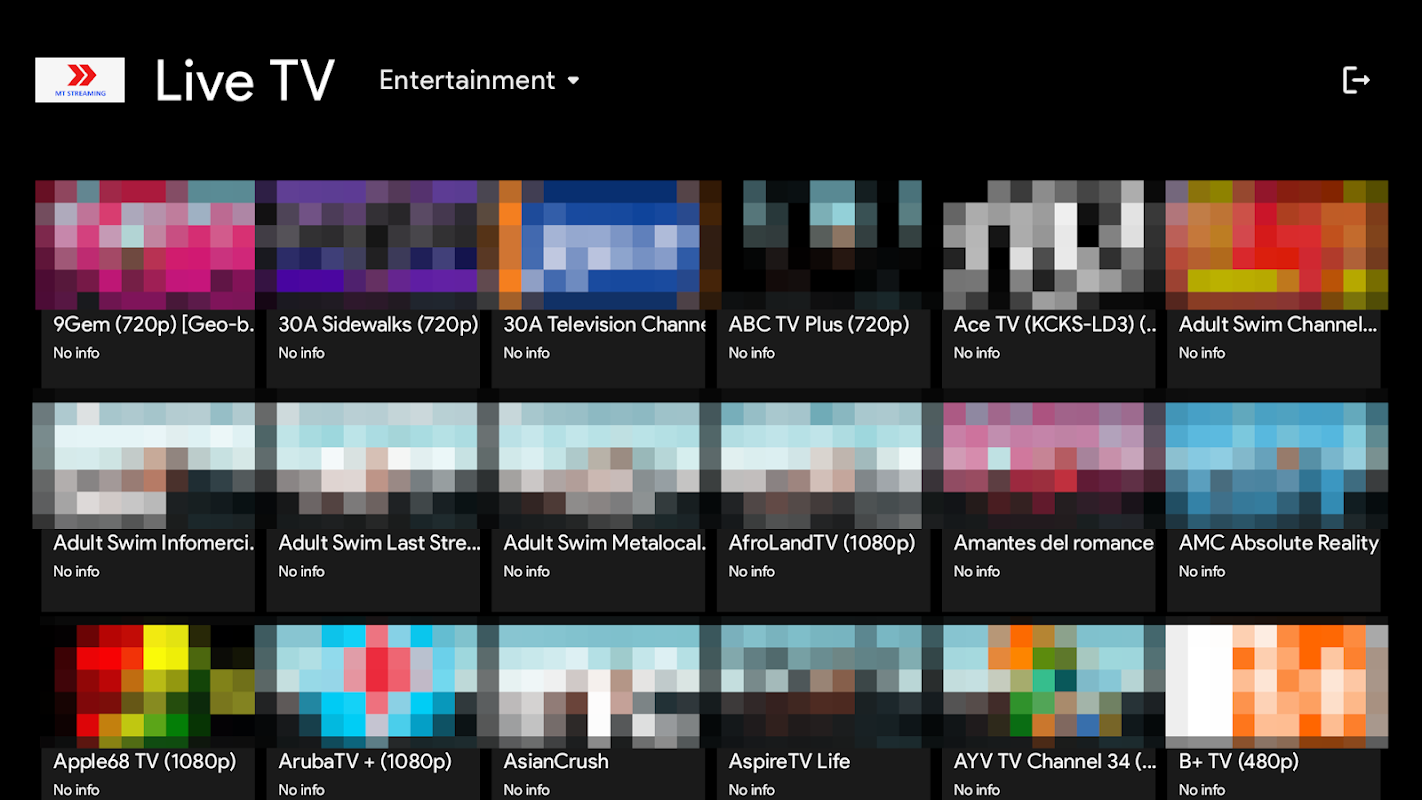
Task: Select the 30A Television Channel title
Action: click(x=605, y=324)
